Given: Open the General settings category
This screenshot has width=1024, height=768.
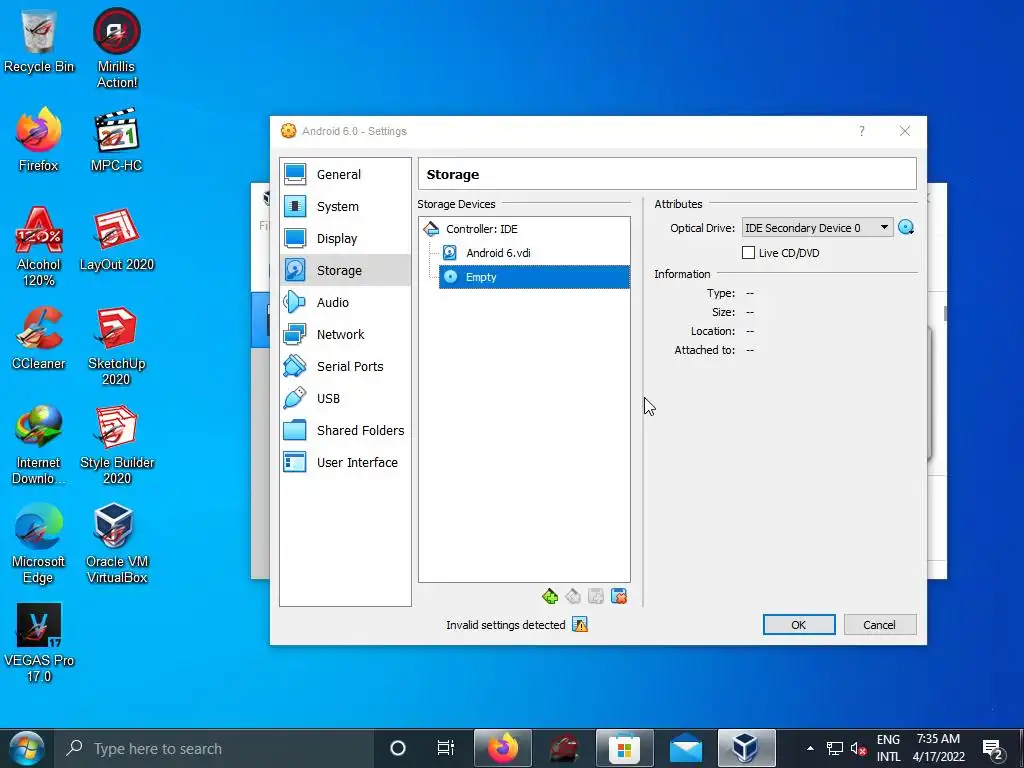Looking at the screenshot, I should tap(345, 174).
